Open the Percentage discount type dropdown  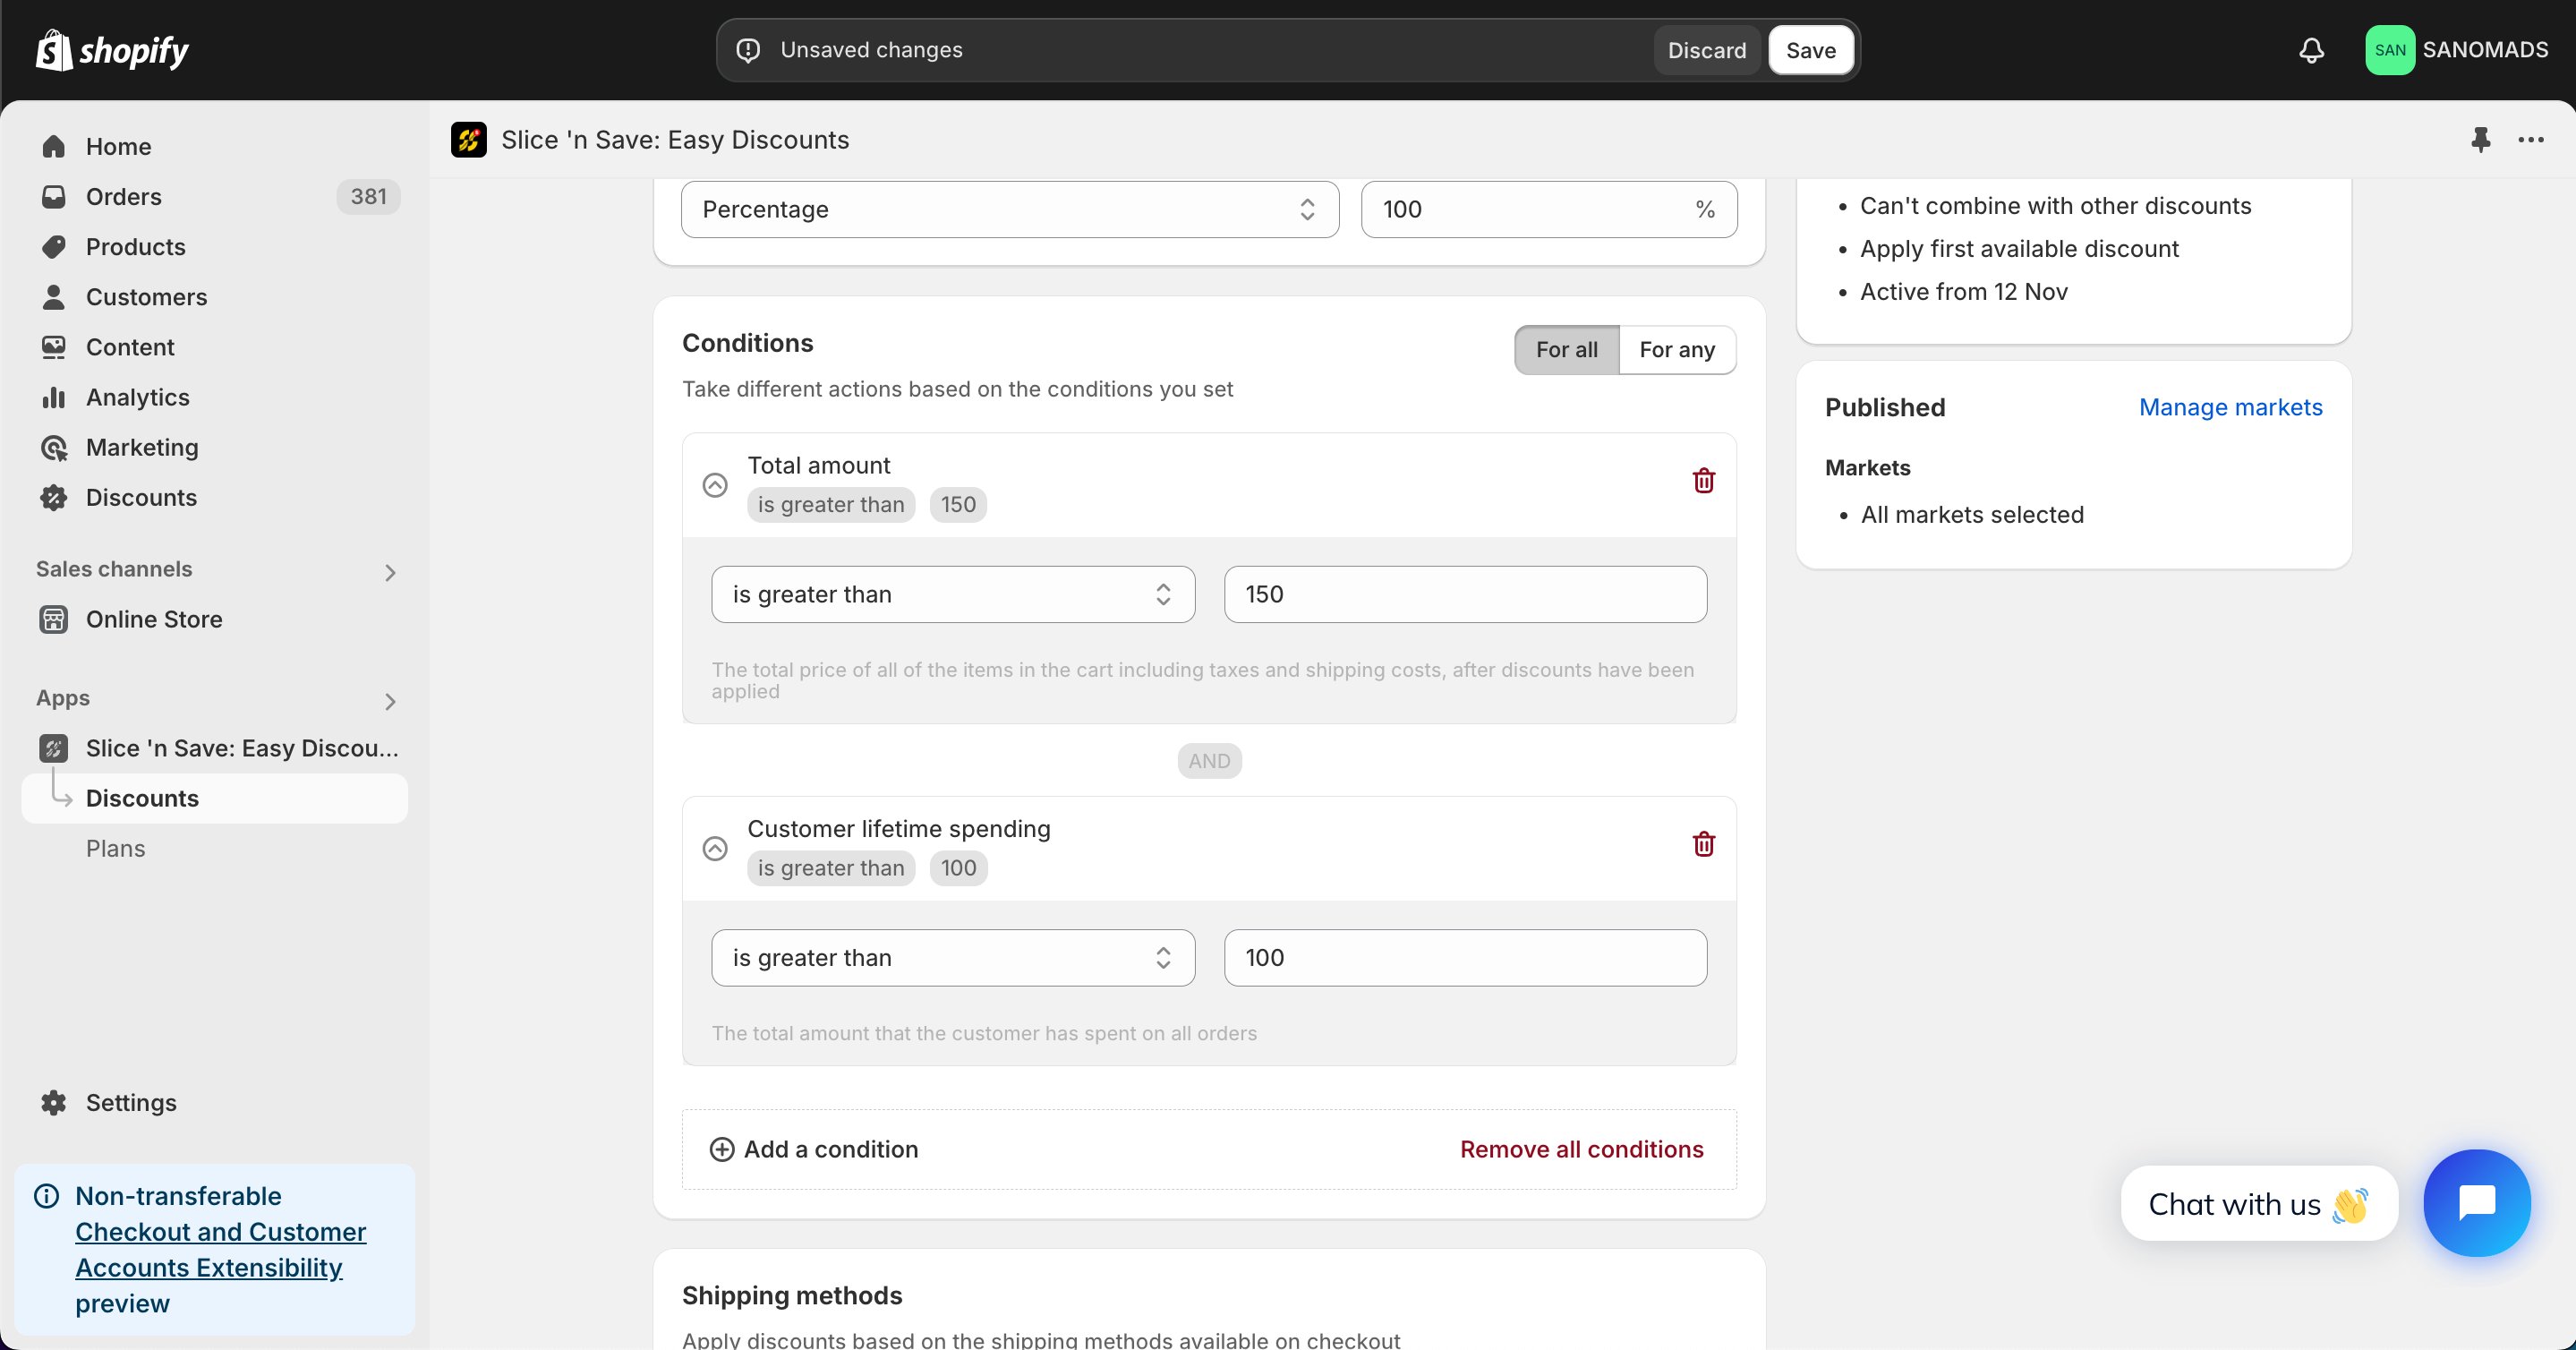[1010, 209]
